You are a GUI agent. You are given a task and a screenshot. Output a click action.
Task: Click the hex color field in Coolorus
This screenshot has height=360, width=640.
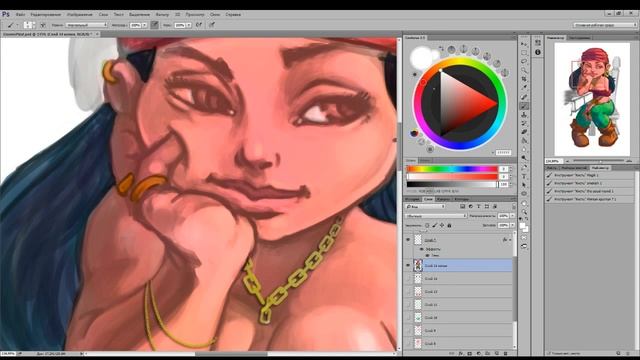[504, 152]
